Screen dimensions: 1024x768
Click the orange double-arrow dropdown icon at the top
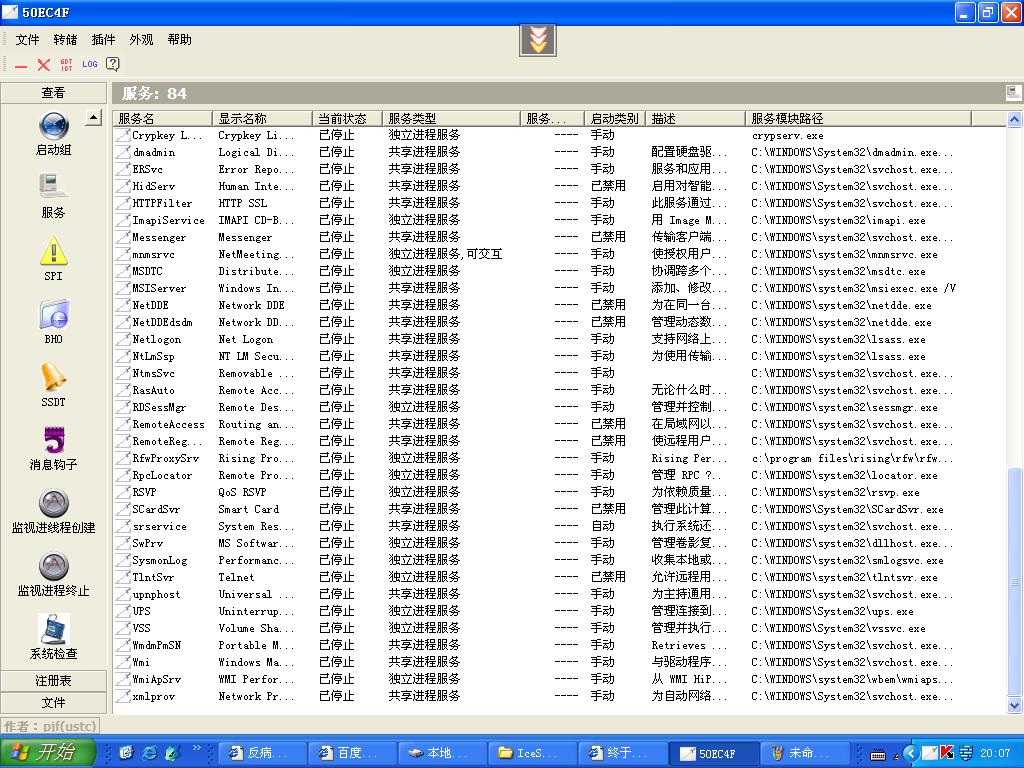pyautogui.click(x=537, y=40)
